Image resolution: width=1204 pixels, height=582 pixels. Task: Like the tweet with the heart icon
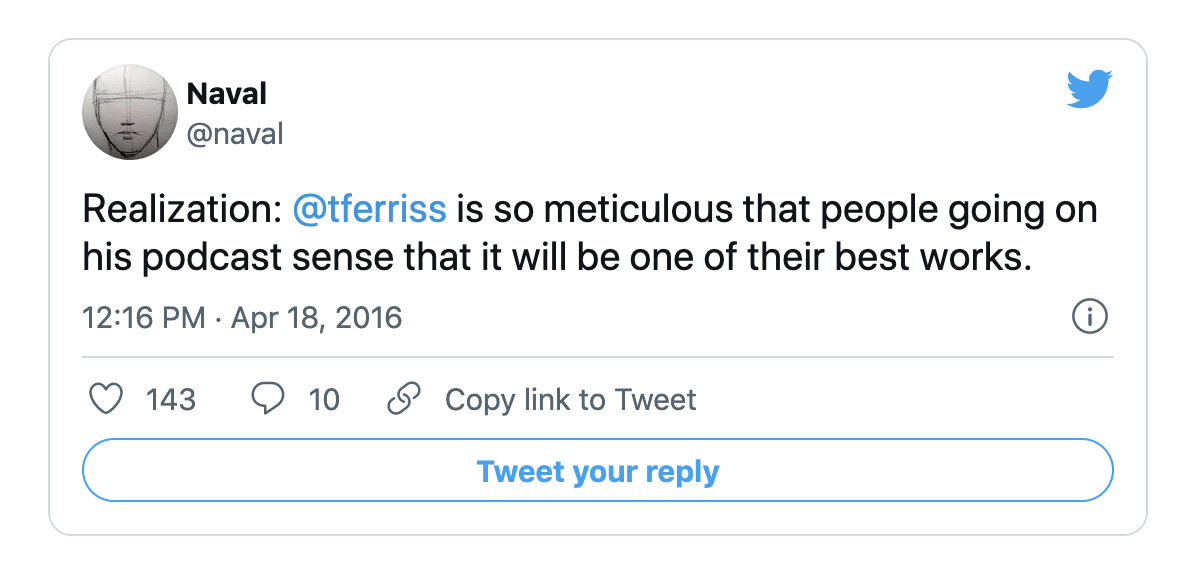click(x=106, y=400)
